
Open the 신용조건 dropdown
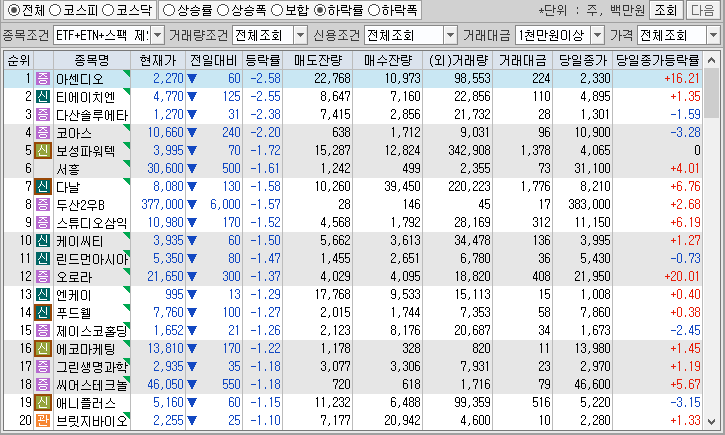tap(450, 35)
